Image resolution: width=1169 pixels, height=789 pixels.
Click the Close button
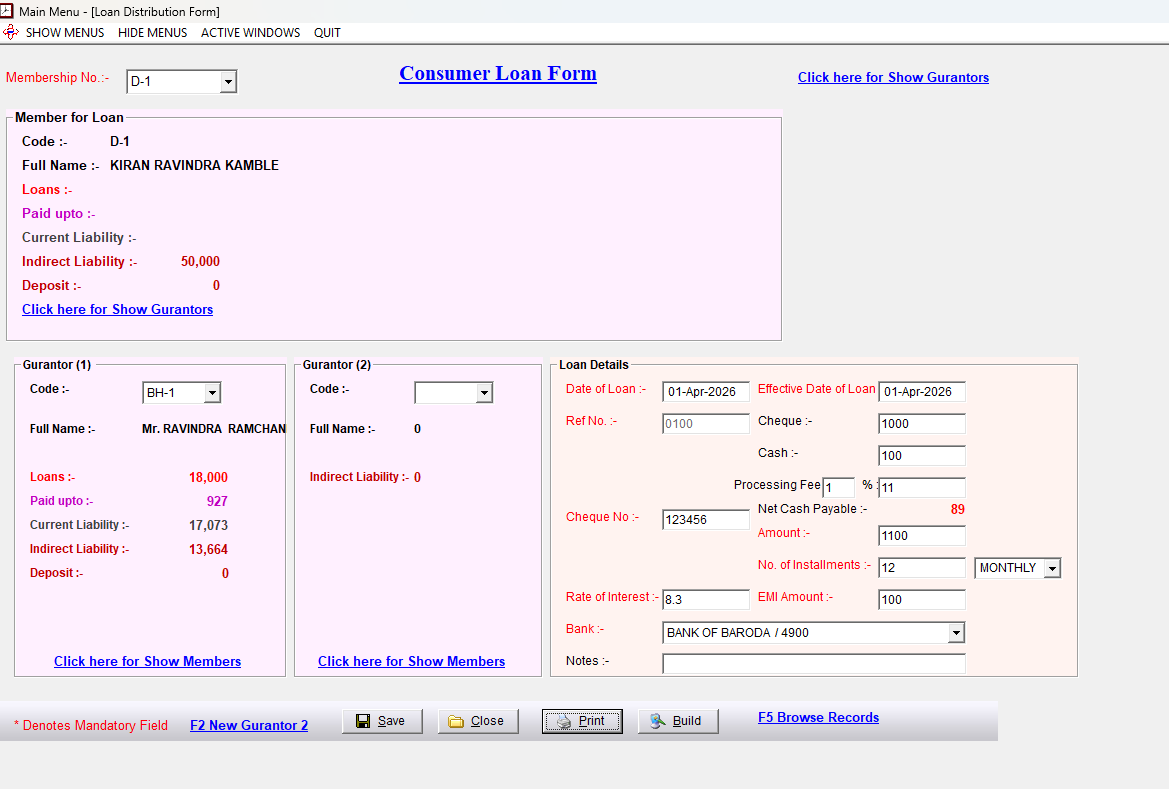click(x=478, y=721)
